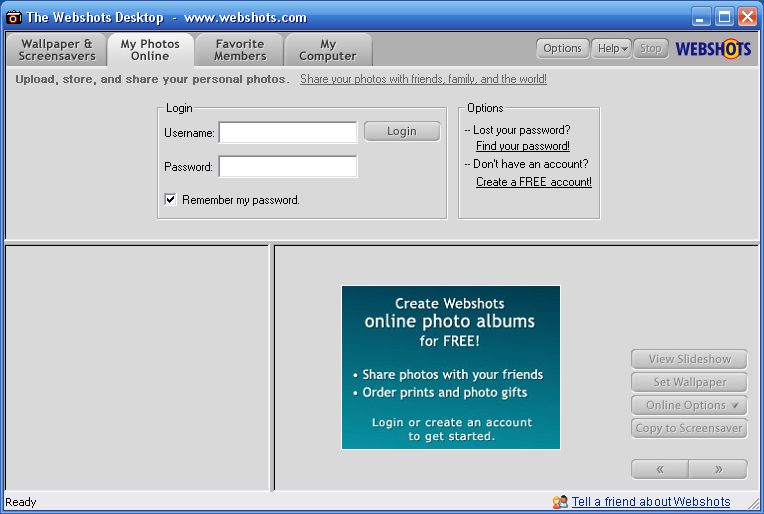Click the Ready status bar text
The width and height of the screenshot is (764, 514).
(20, 502)
